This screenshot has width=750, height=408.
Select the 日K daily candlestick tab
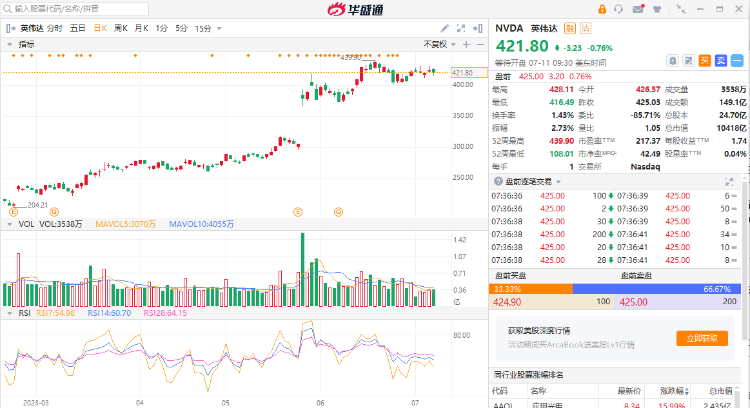100,29
